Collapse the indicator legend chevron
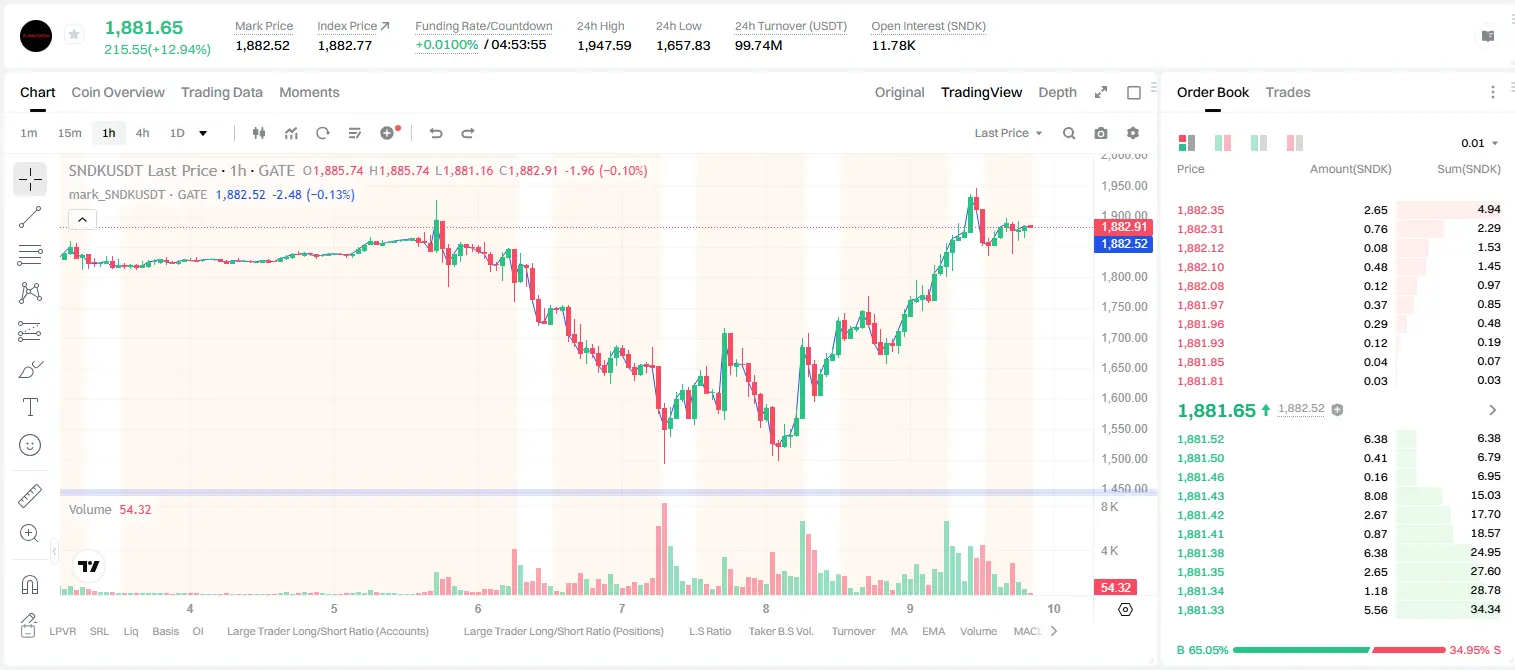Viewport: 1515px width, 670px height. pos(83,220)
